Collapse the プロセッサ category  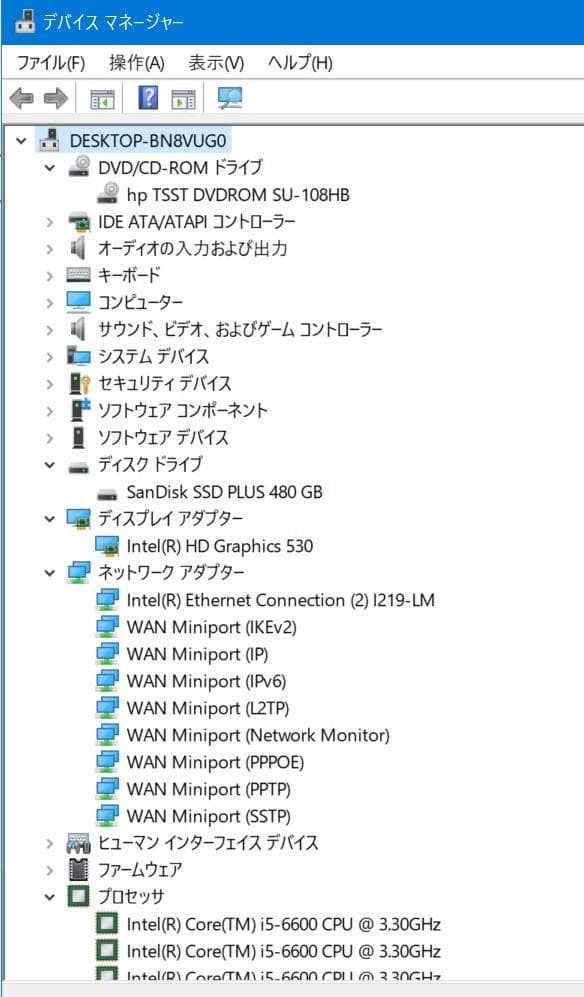(x=50, y=897)
